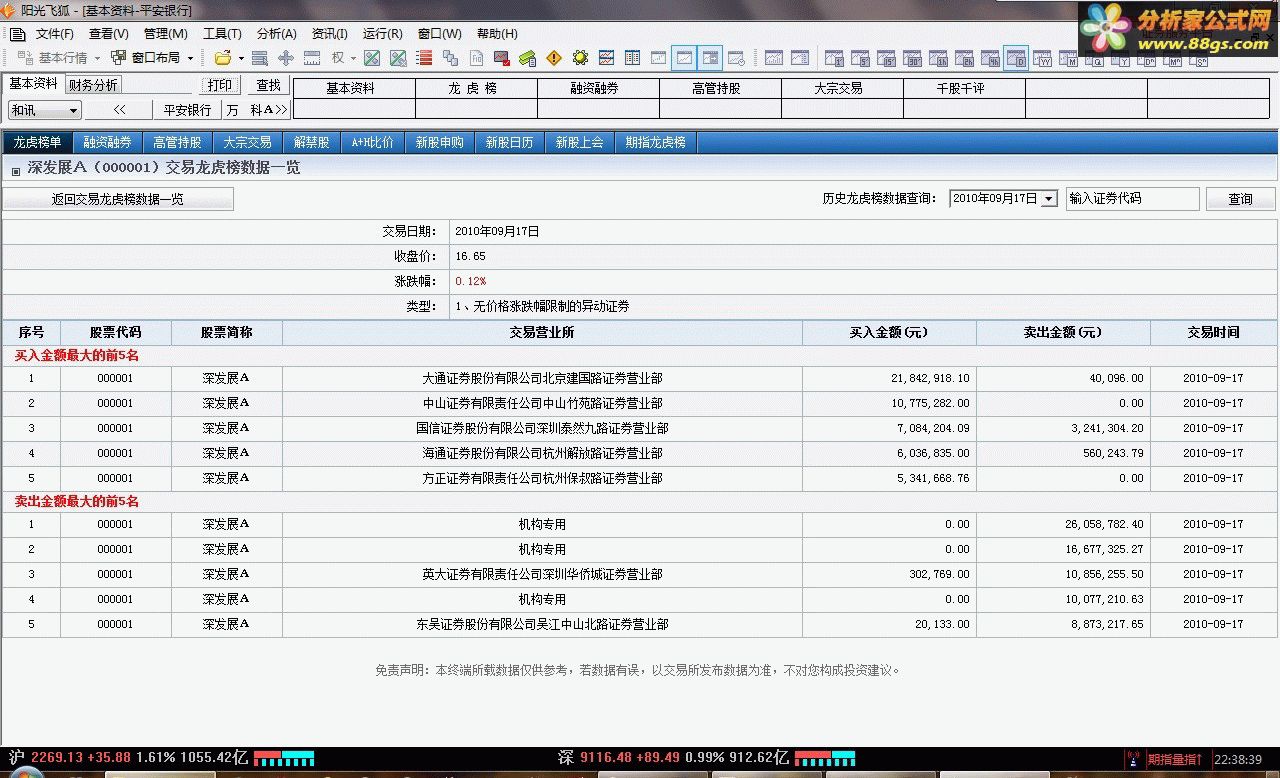Expand the folder icon dropdown arrow
This screenshot has height=778, width=1280.
pos(241,58)
